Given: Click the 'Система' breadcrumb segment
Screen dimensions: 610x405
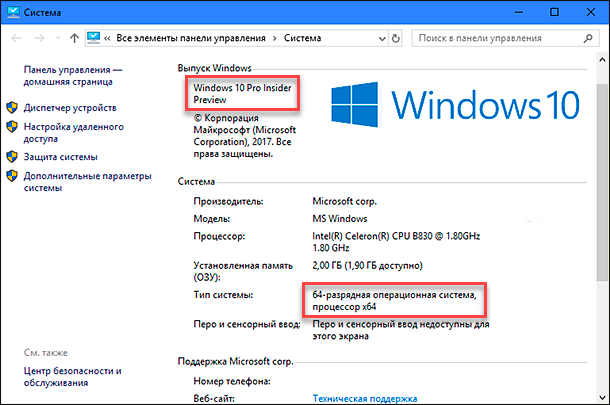Looking at the screenshot, I should [x=302, y=38].
